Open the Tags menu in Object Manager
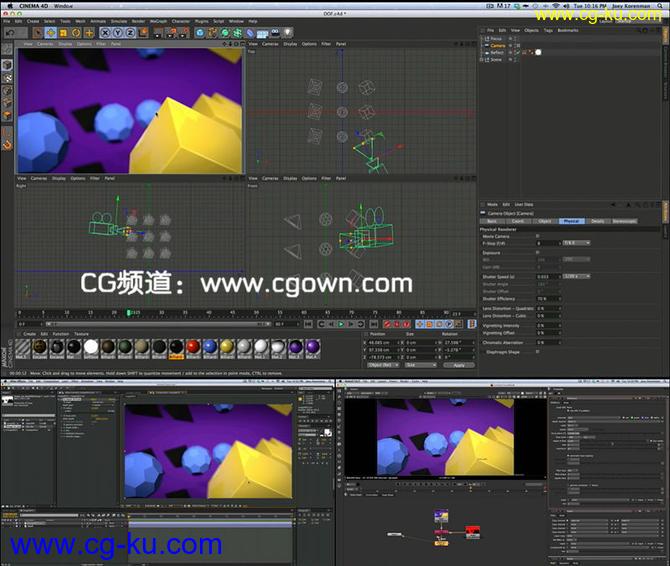670x566 pixels. (x=548, y=30)
